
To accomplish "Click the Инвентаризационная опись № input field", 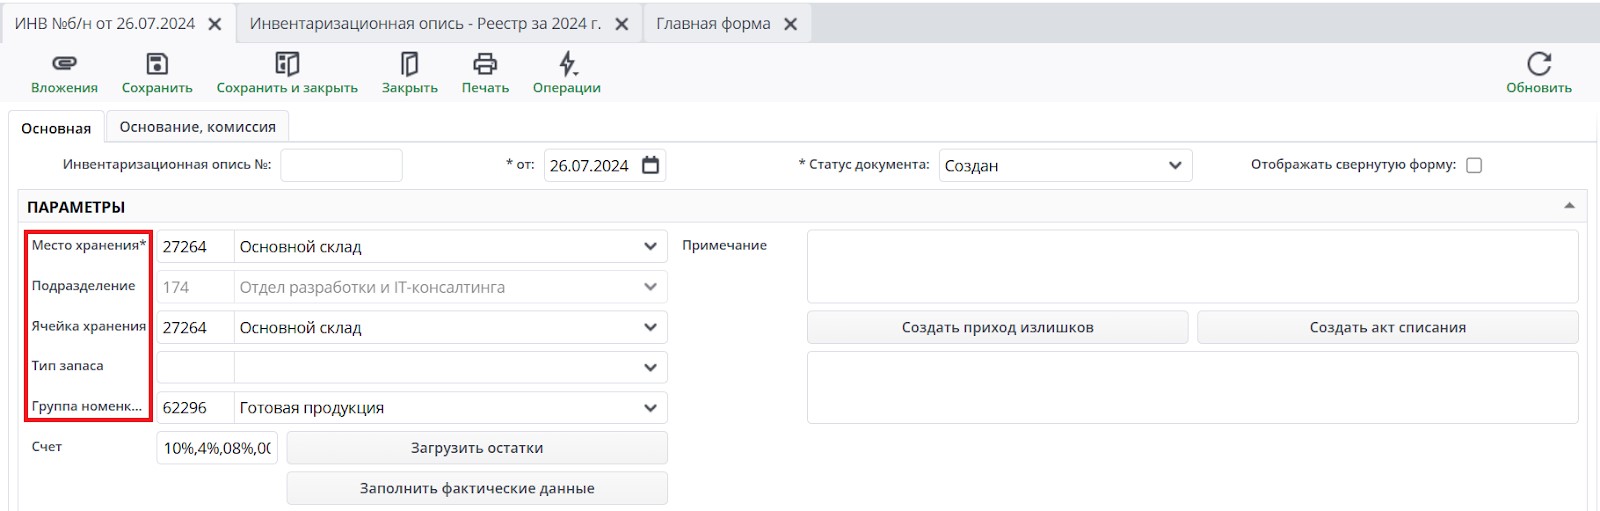I will (341, 165).
